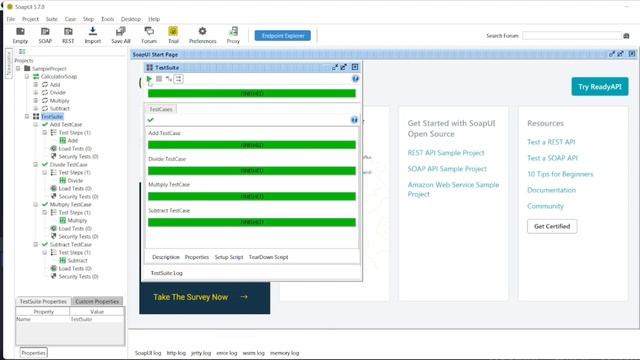The image size is (640, 360).
Task: Open the Project menu
Action: click(x=31, y=19)
